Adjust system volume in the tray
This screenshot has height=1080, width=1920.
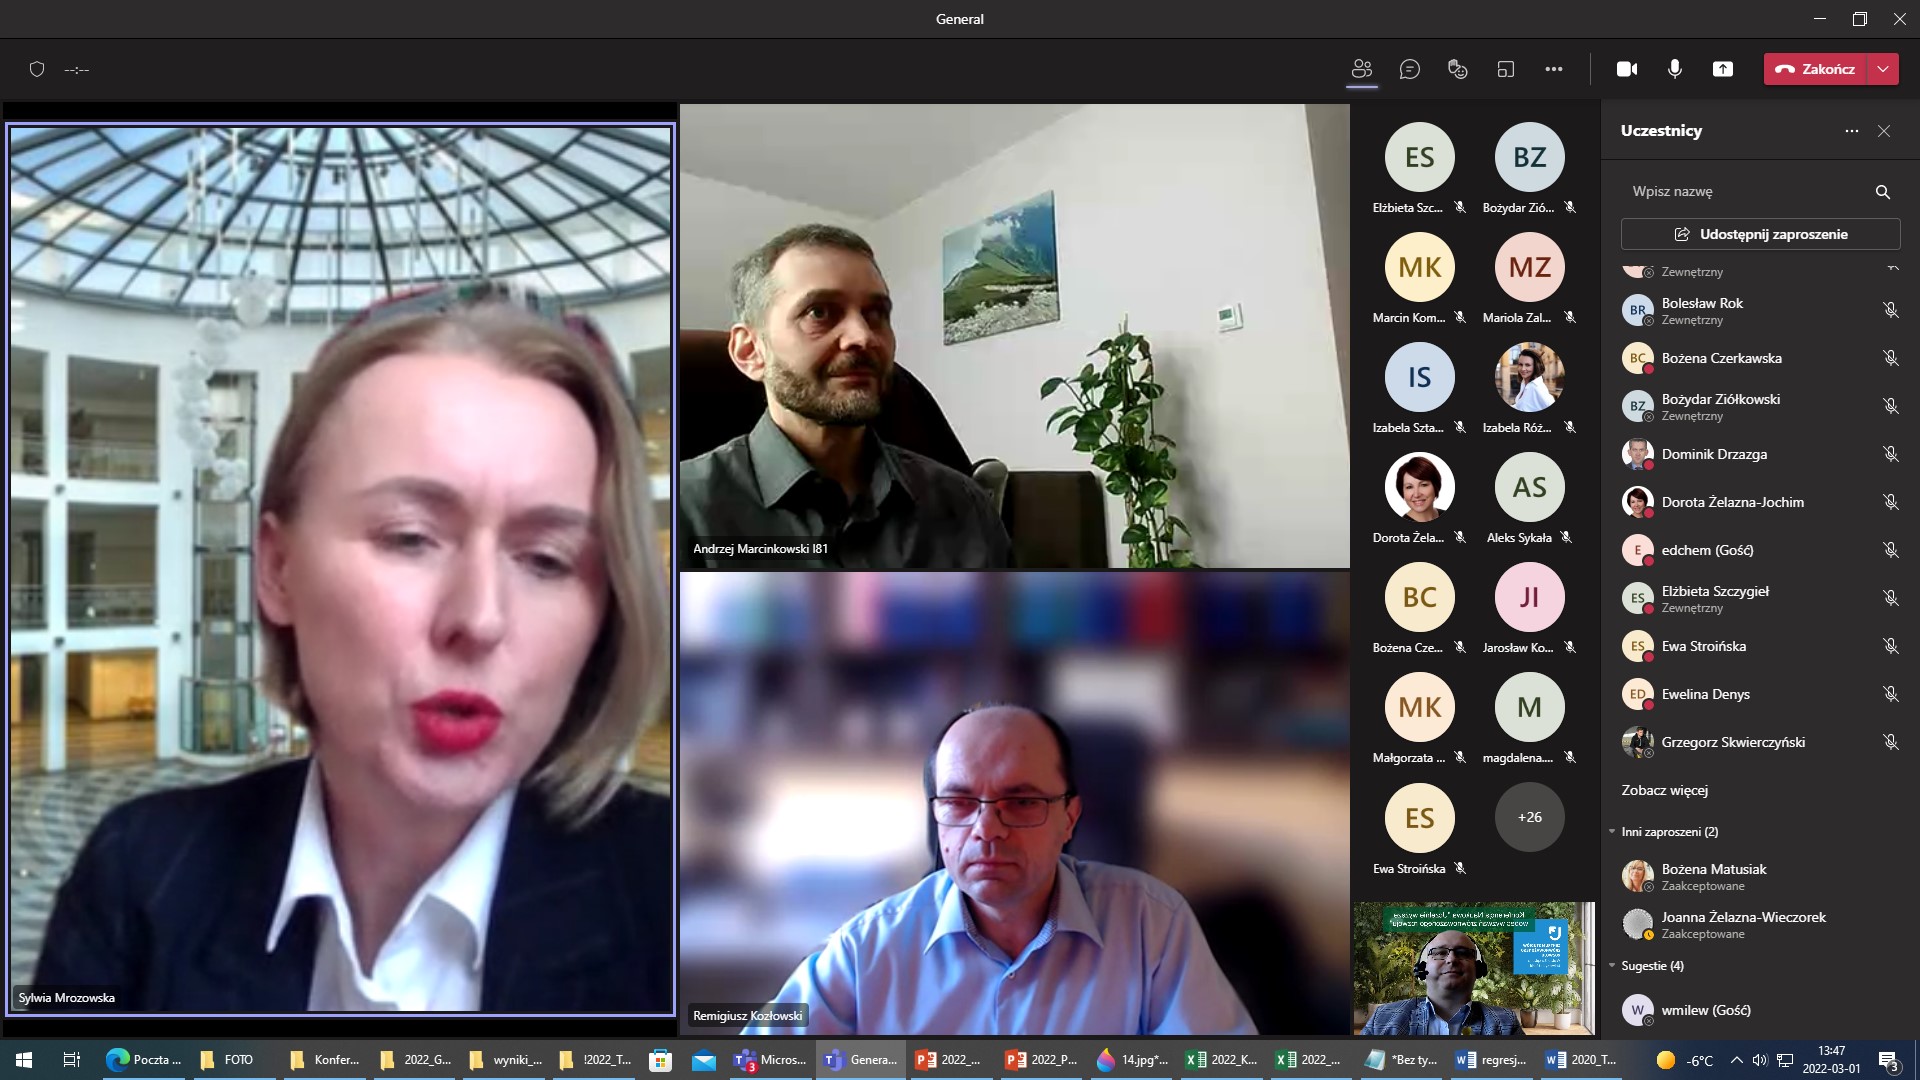pos(1758,1059)
